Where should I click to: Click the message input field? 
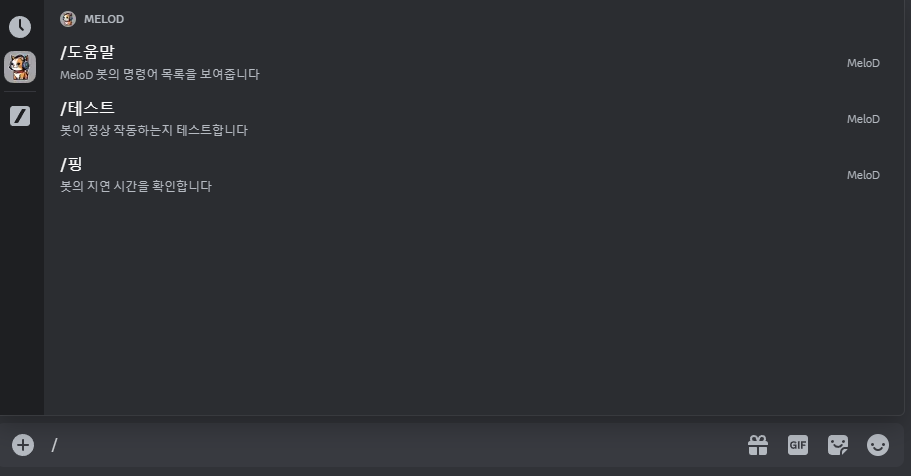tap(395, 445)
